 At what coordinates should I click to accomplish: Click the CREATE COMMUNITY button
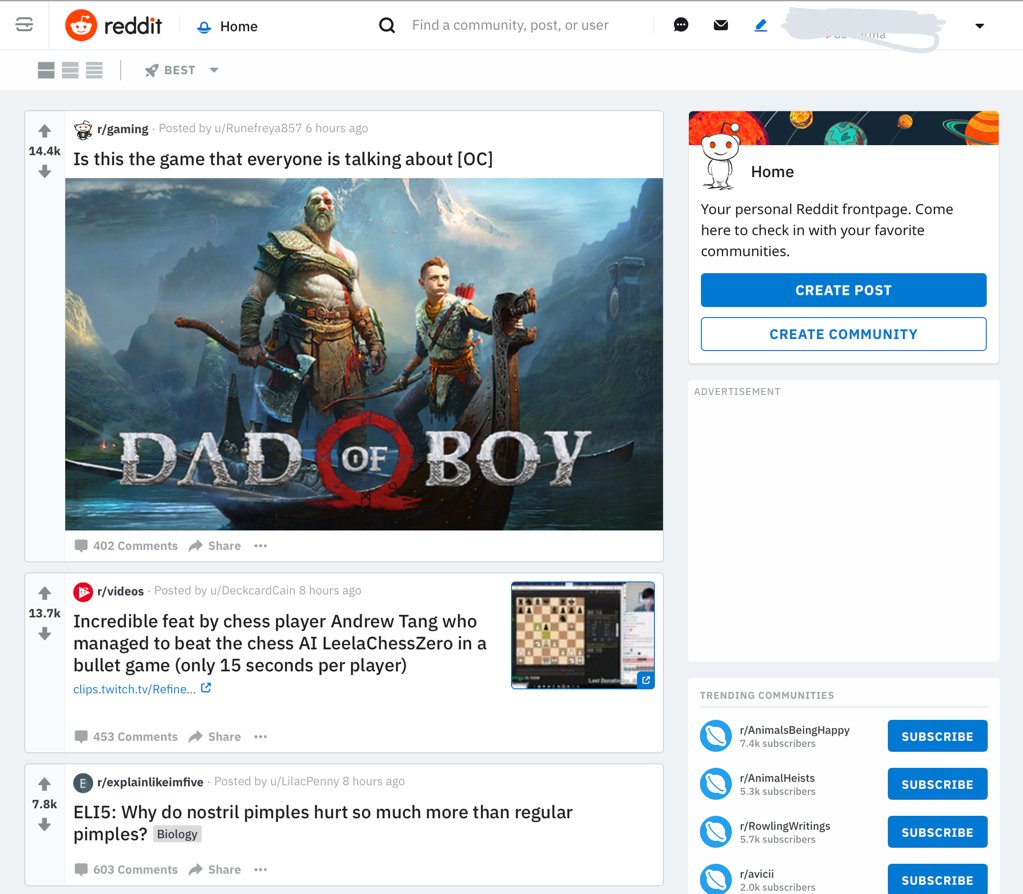(x=843, y=334)
